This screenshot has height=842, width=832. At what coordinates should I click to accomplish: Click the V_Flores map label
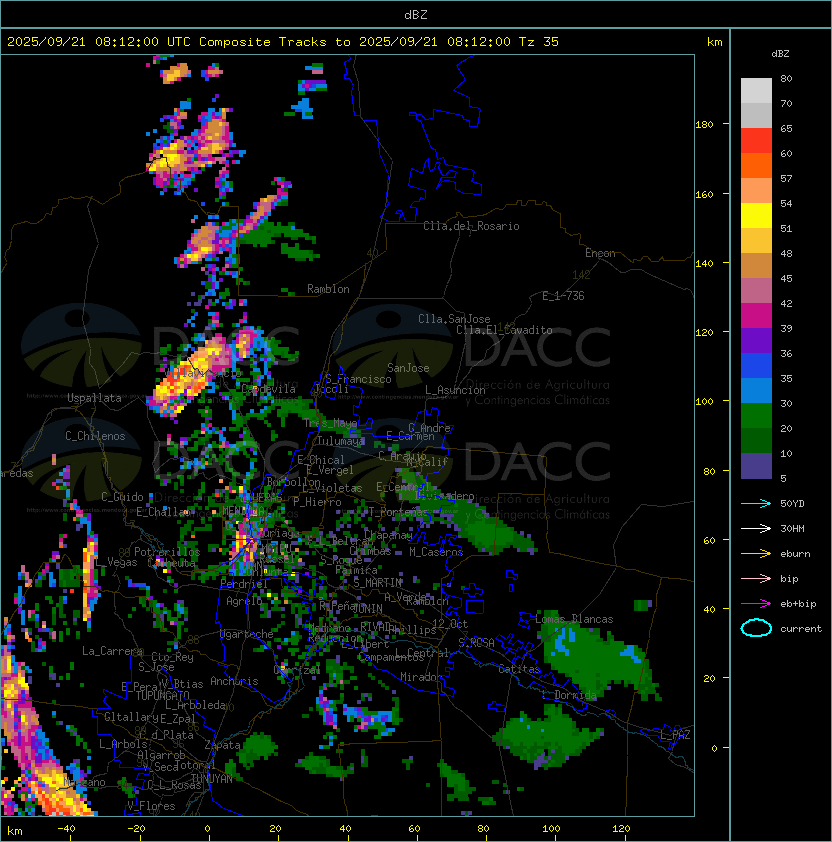pos(151,806)
